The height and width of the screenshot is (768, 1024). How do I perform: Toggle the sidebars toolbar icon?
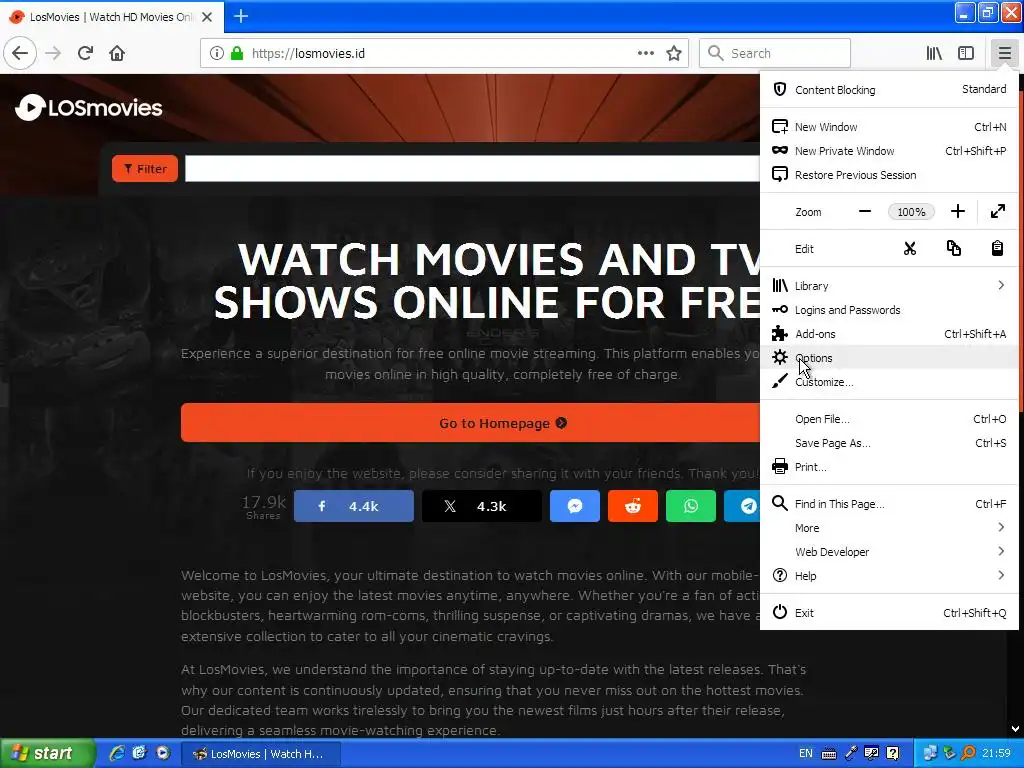click(966, 53)
